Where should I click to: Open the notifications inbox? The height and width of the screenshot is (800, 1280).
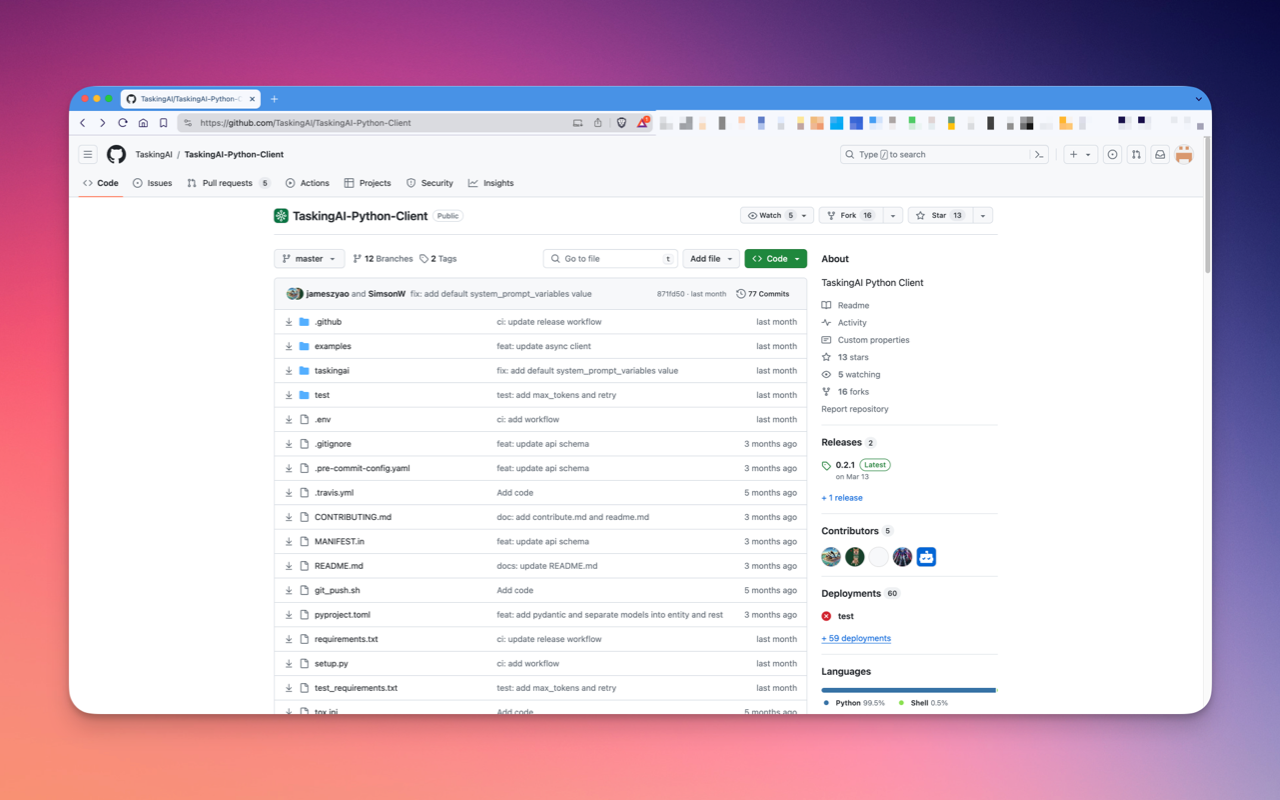tap(1159, 154)
